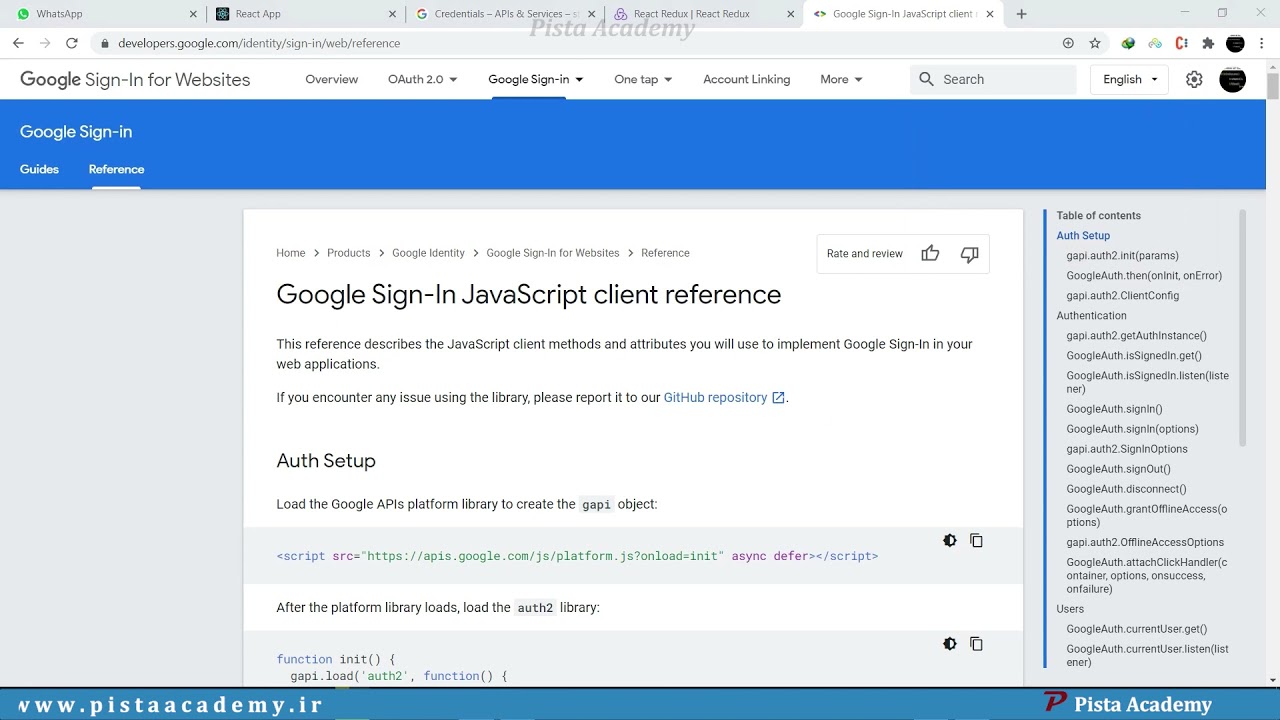Switch to the Credentials APIs & Services tab
This screenshot has height=720, width=1280.
(x=504, y=14)
